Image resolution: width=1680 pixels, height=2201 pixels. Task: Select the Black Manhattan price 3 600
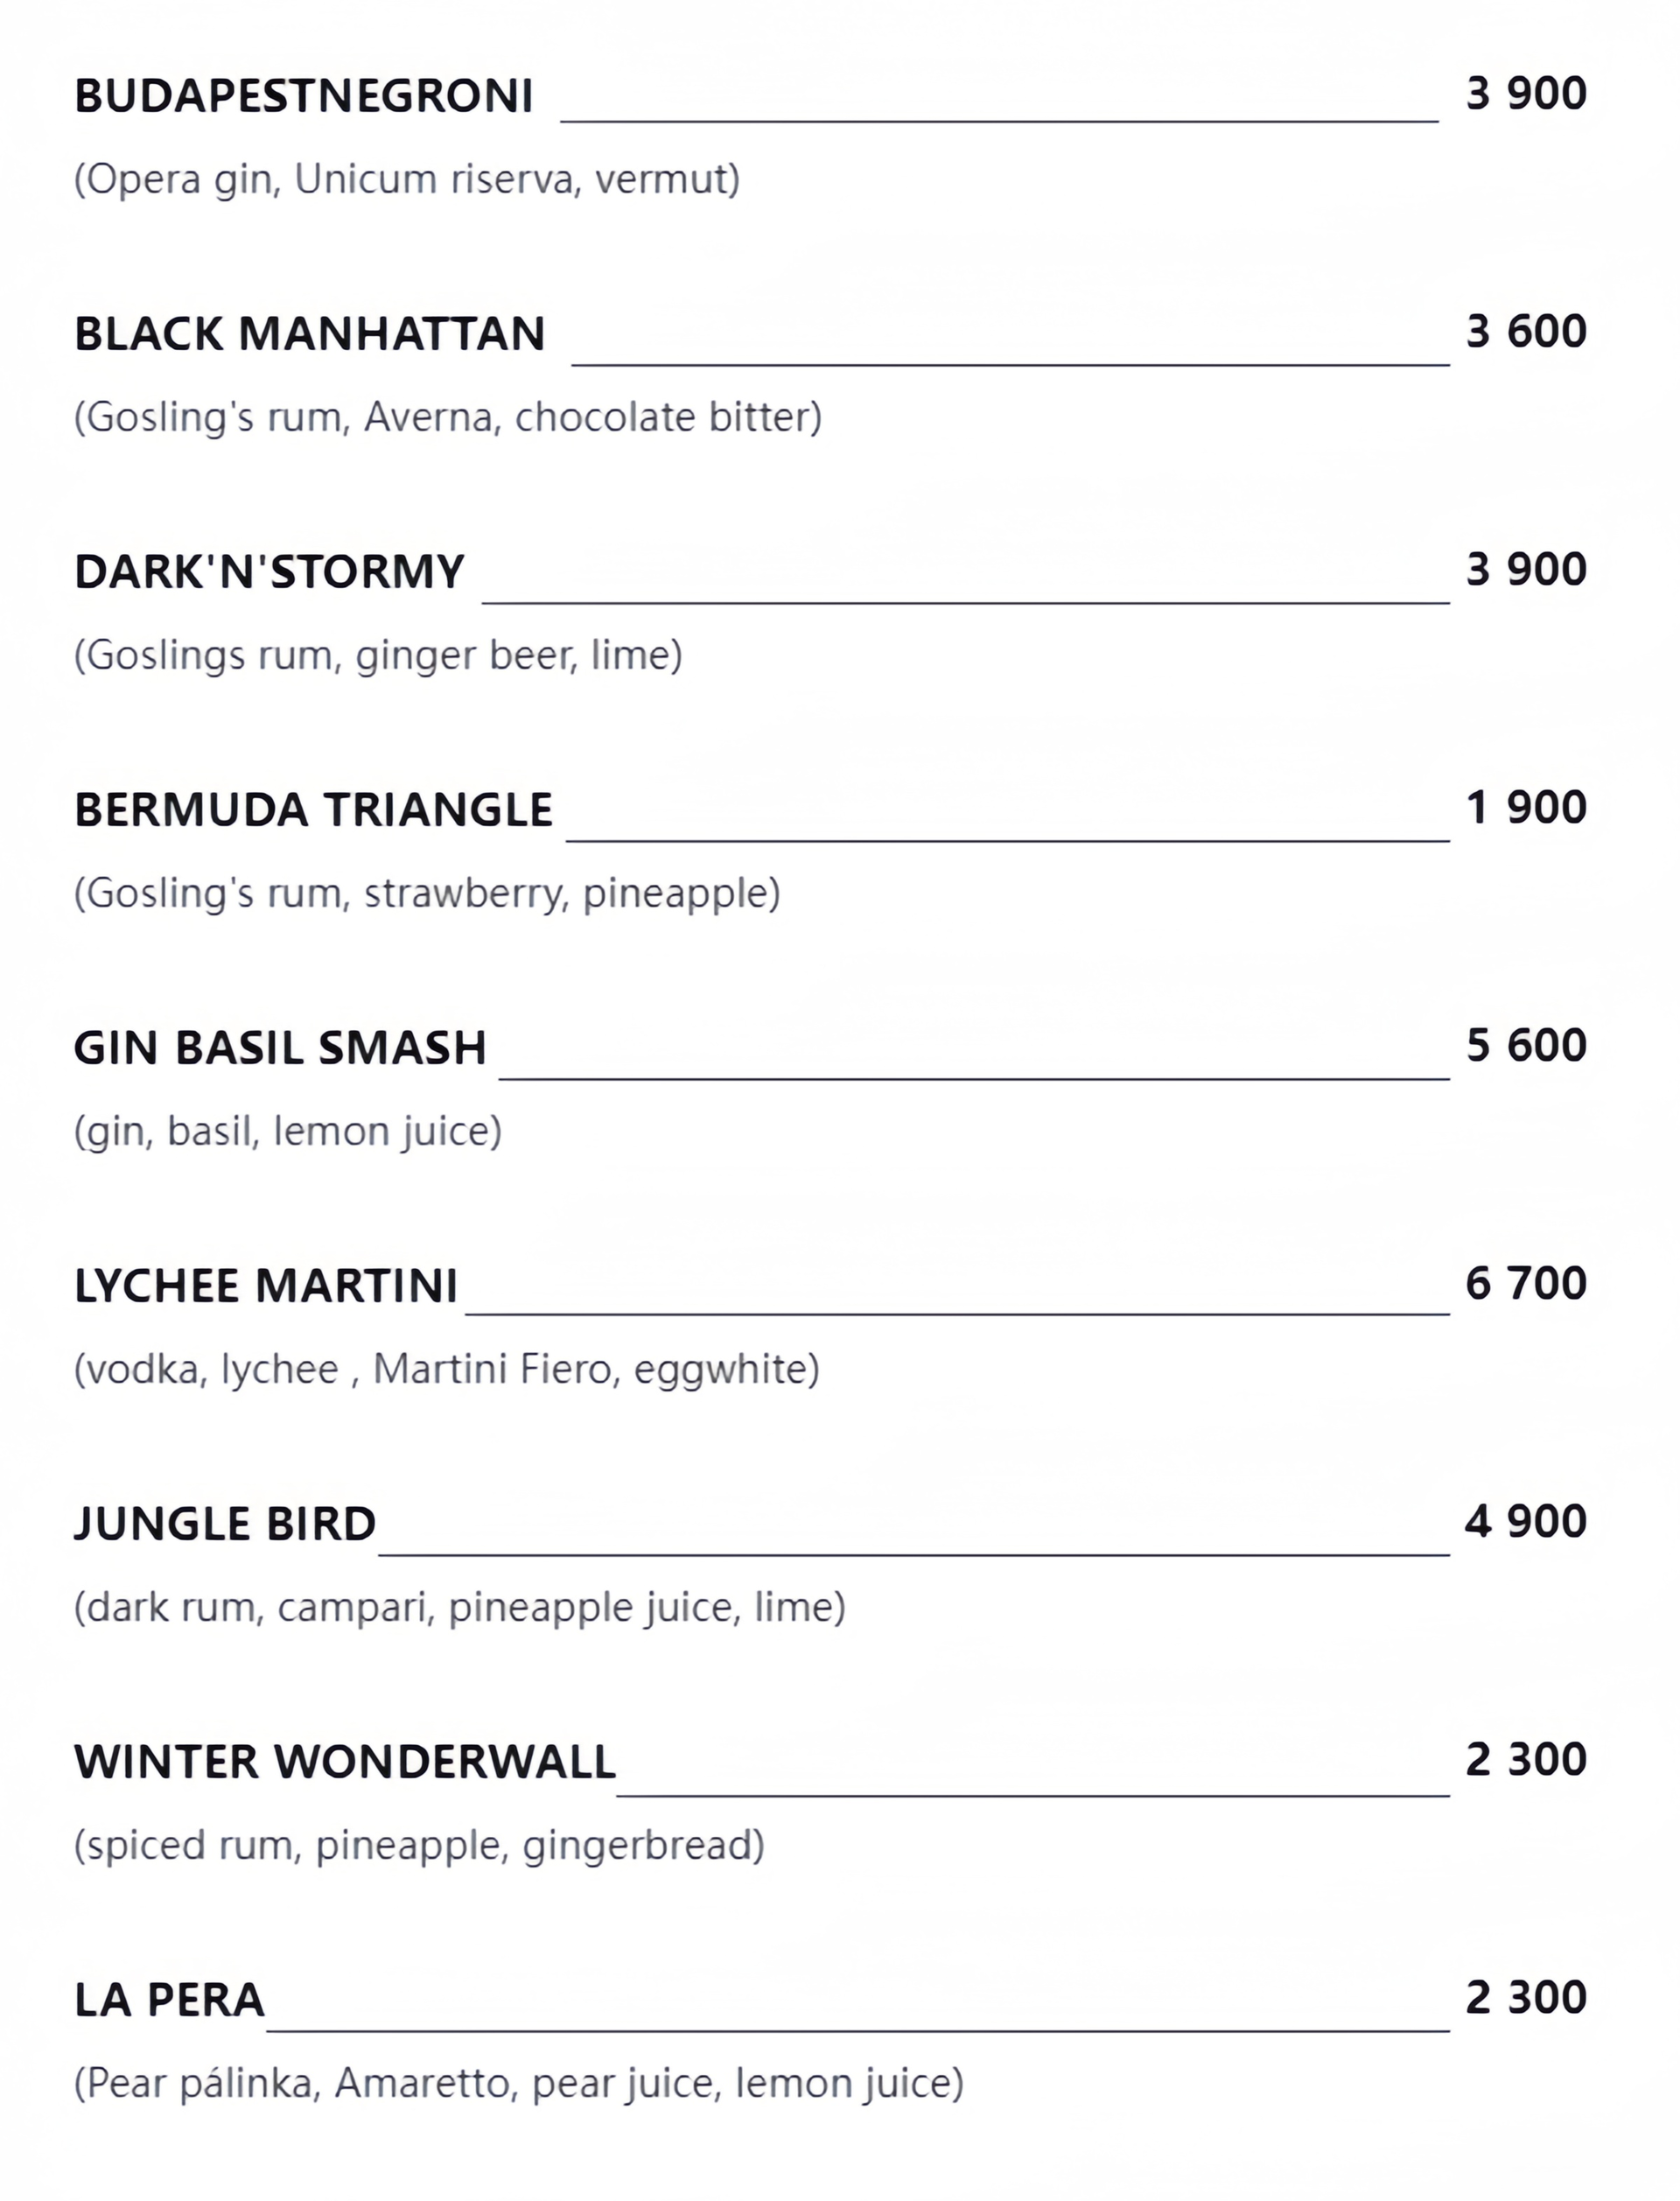pyautogui.click(x=1526, y=332)
